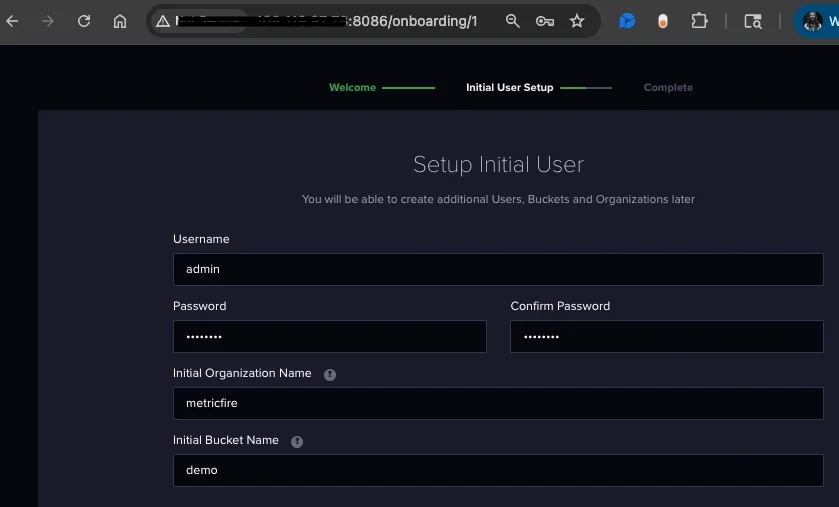The height and width of the screenshot is (507, 839).
Task: Open the saved passwords key icon
Action: [545, 21]
